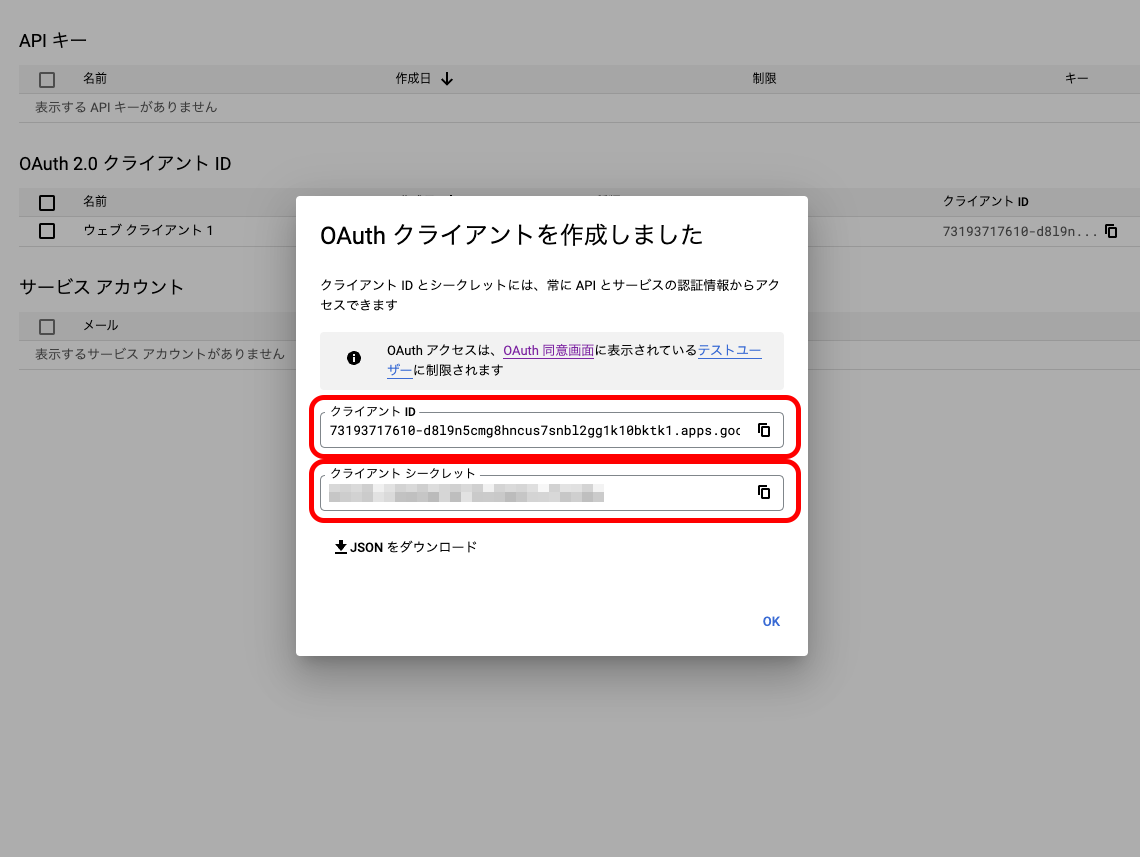Copy client ID in the table row

pos(1110,231)
